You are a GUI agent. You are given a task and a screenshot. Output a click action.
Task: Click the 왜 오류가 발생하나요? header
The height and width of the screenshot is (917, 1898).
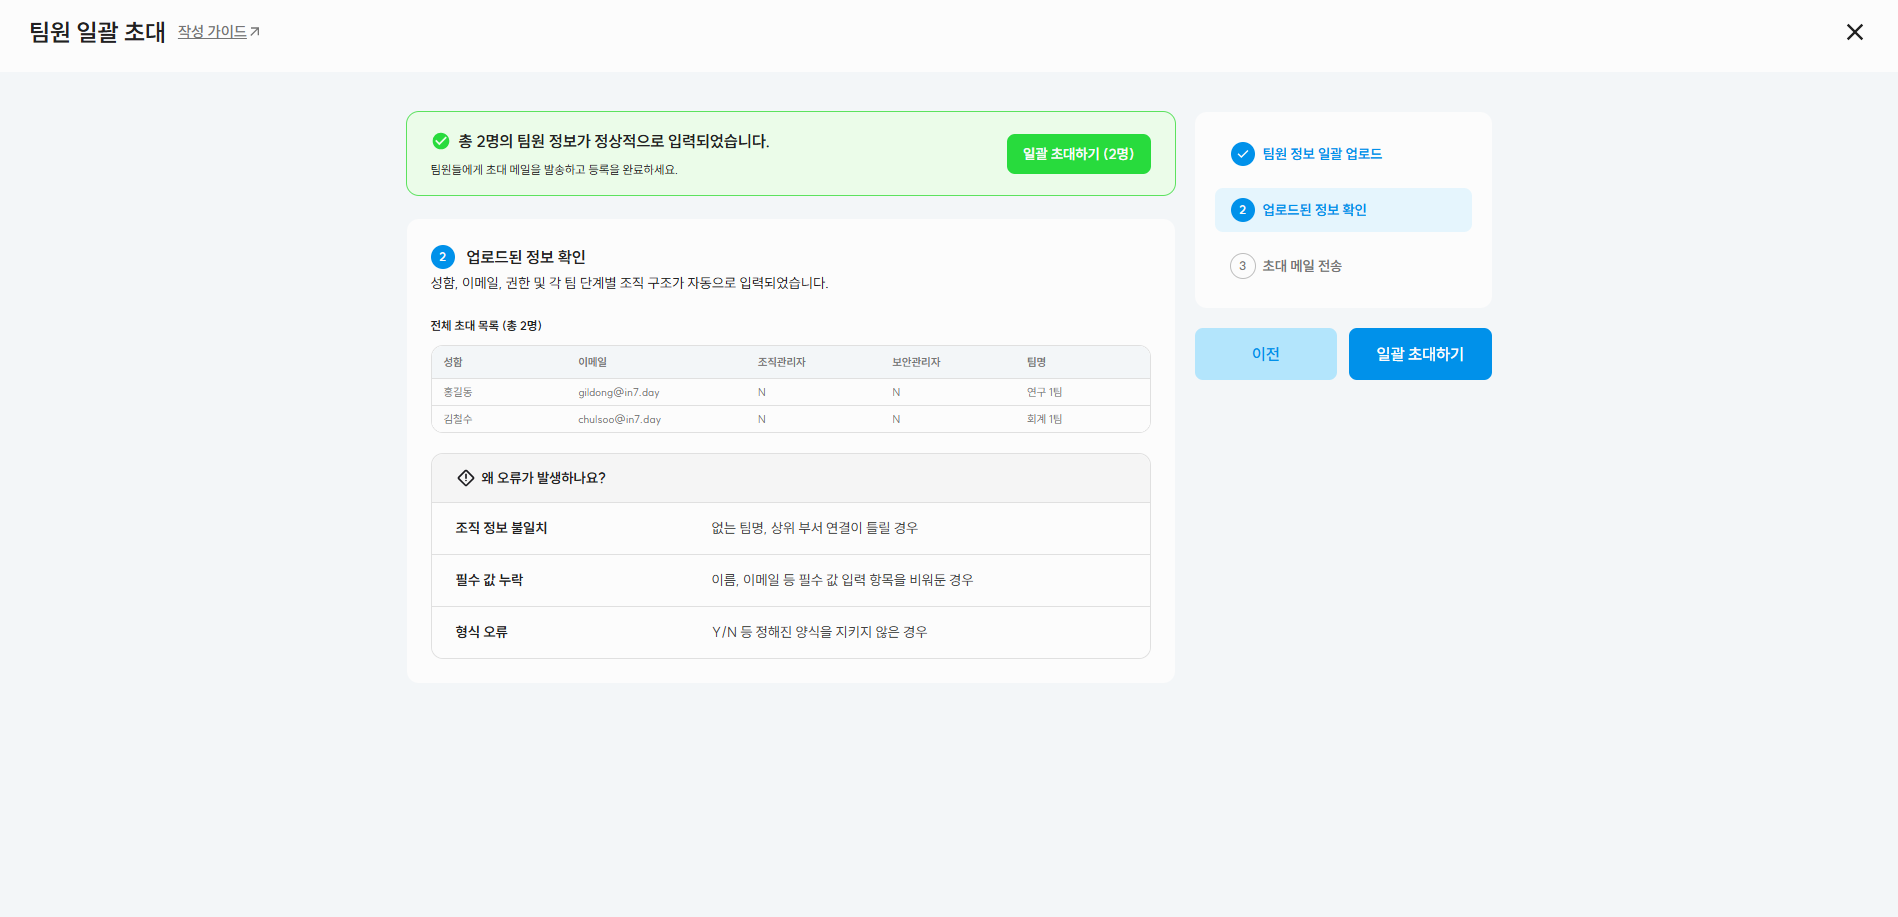(x=543, y=478)
